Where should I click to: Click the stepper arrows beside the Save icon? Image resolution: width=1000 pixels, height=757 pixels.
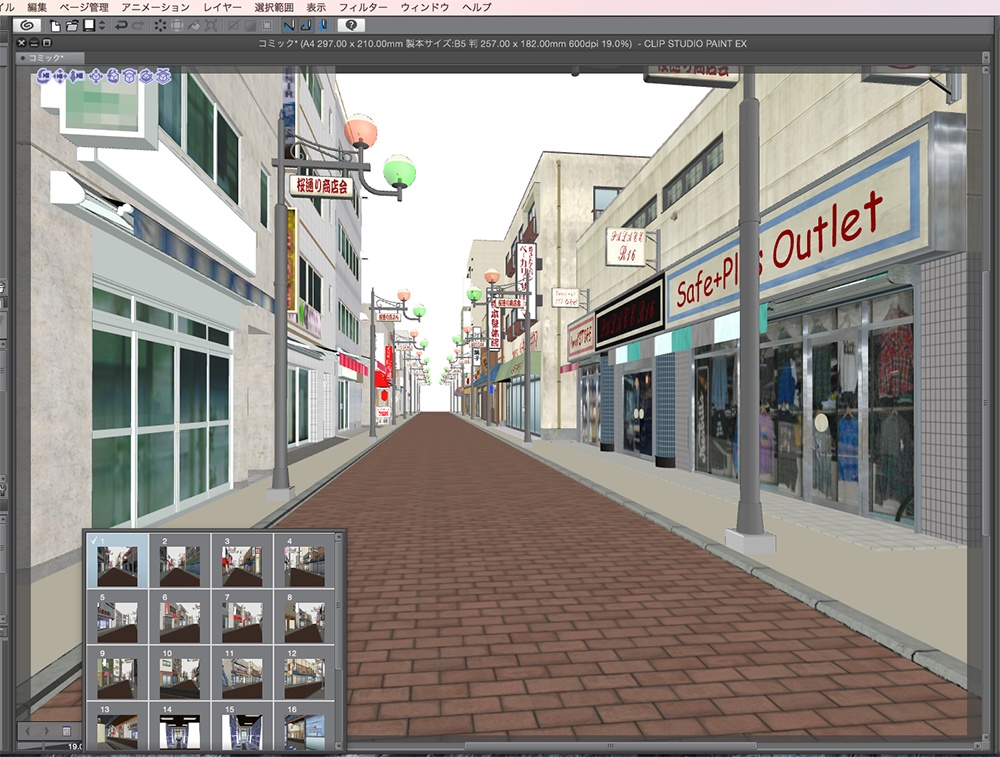(x=101, y=27)
